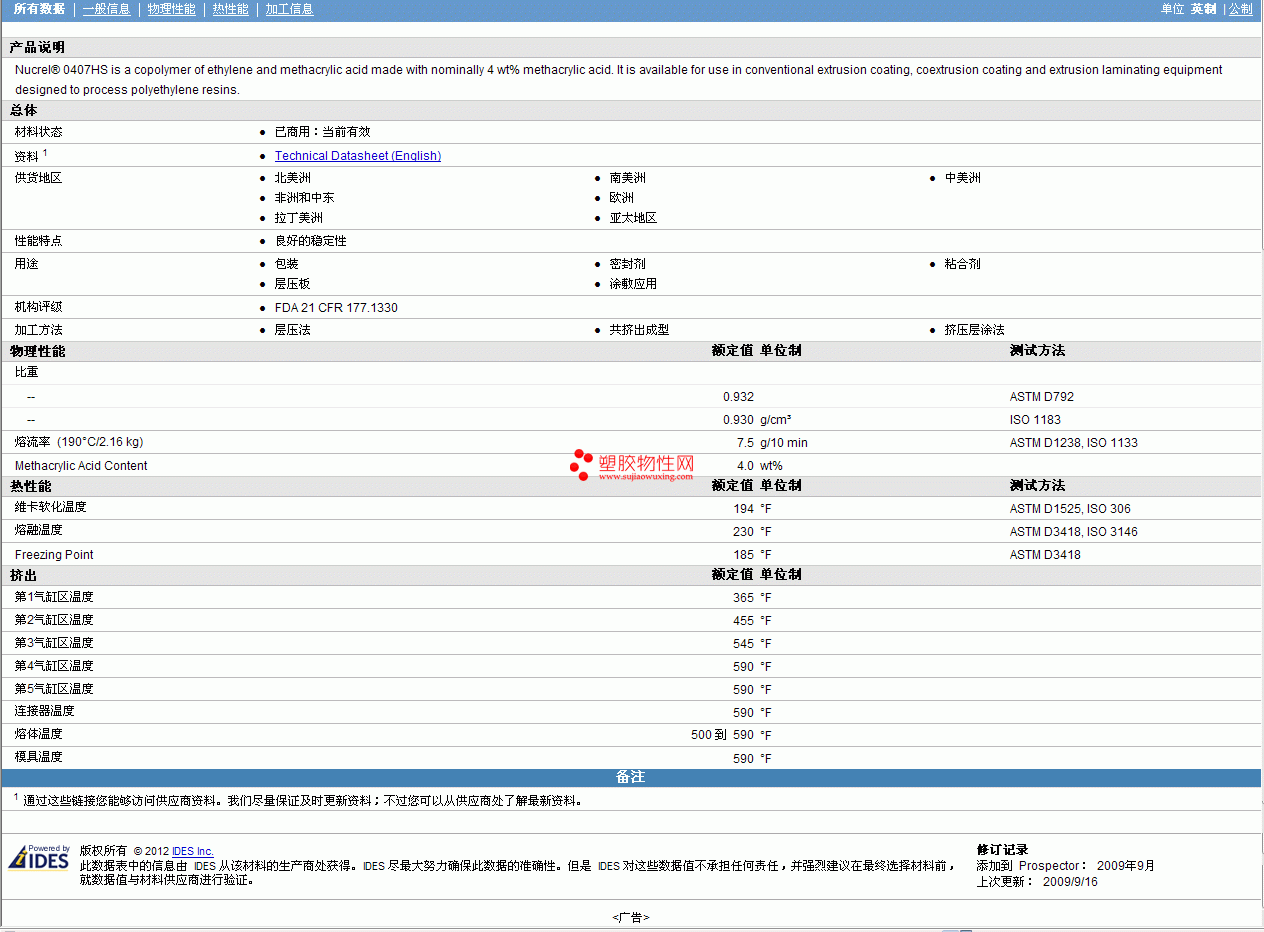Select the 密封剂 use entry

(628, 264)
